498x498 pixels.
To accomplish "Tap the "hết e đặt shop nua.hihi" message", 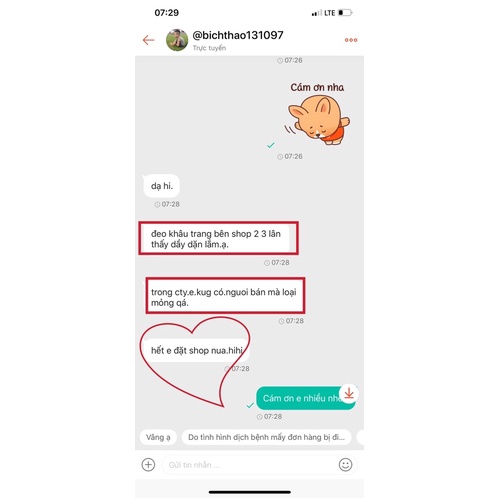I will [196, 350].
